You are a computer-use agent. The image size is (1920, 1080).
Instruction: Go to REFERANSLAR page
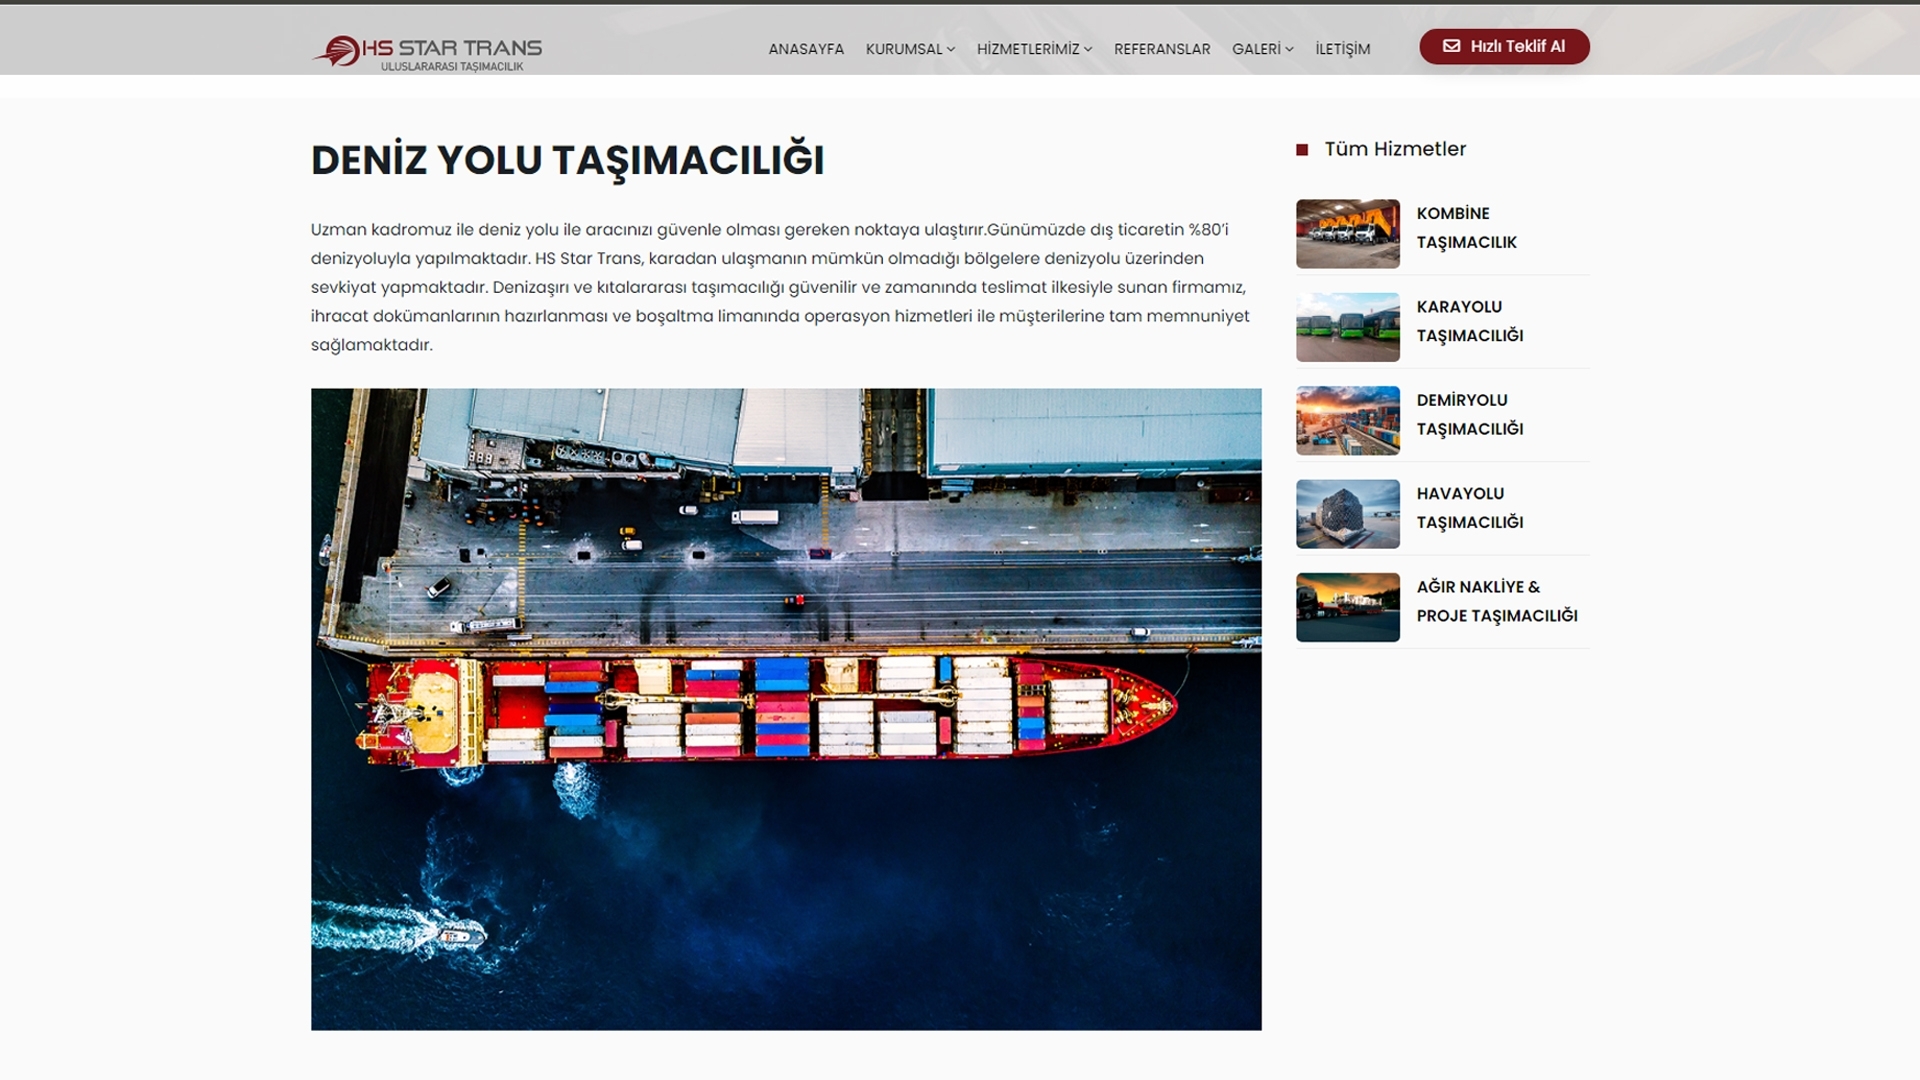(x=1162, y=49)
